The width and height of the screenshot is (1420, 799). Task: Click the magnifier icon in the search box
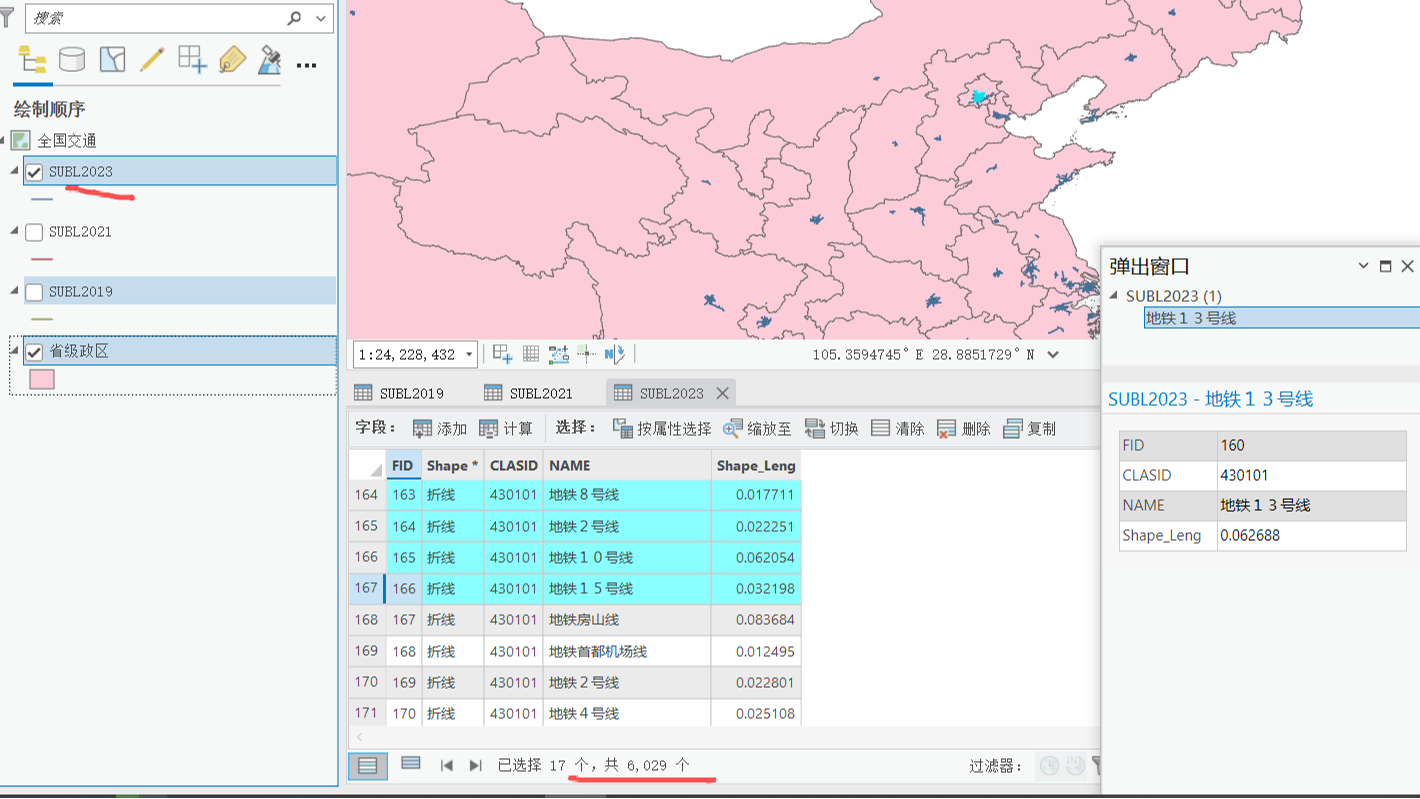tap(294, 18)
